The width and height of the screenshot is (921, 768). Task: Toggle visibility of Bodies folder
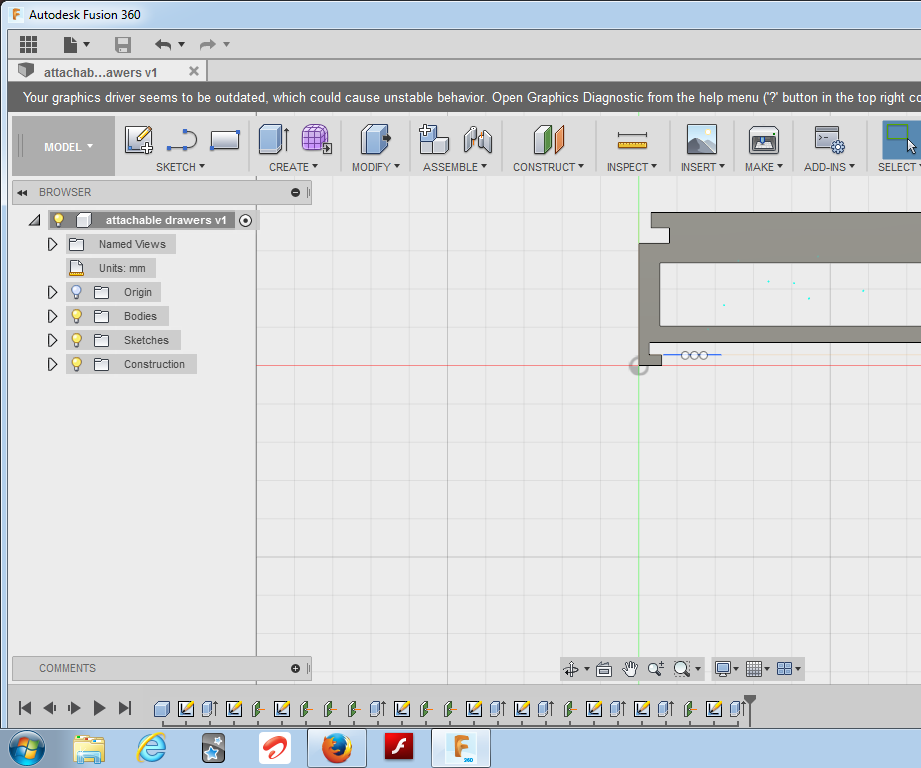[76, 316]
